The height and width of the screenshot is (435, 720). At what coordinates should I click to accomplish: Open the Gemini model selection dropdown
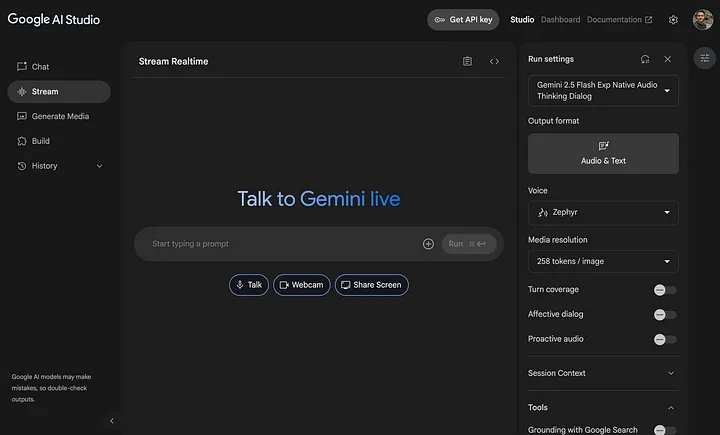point(603,91)
